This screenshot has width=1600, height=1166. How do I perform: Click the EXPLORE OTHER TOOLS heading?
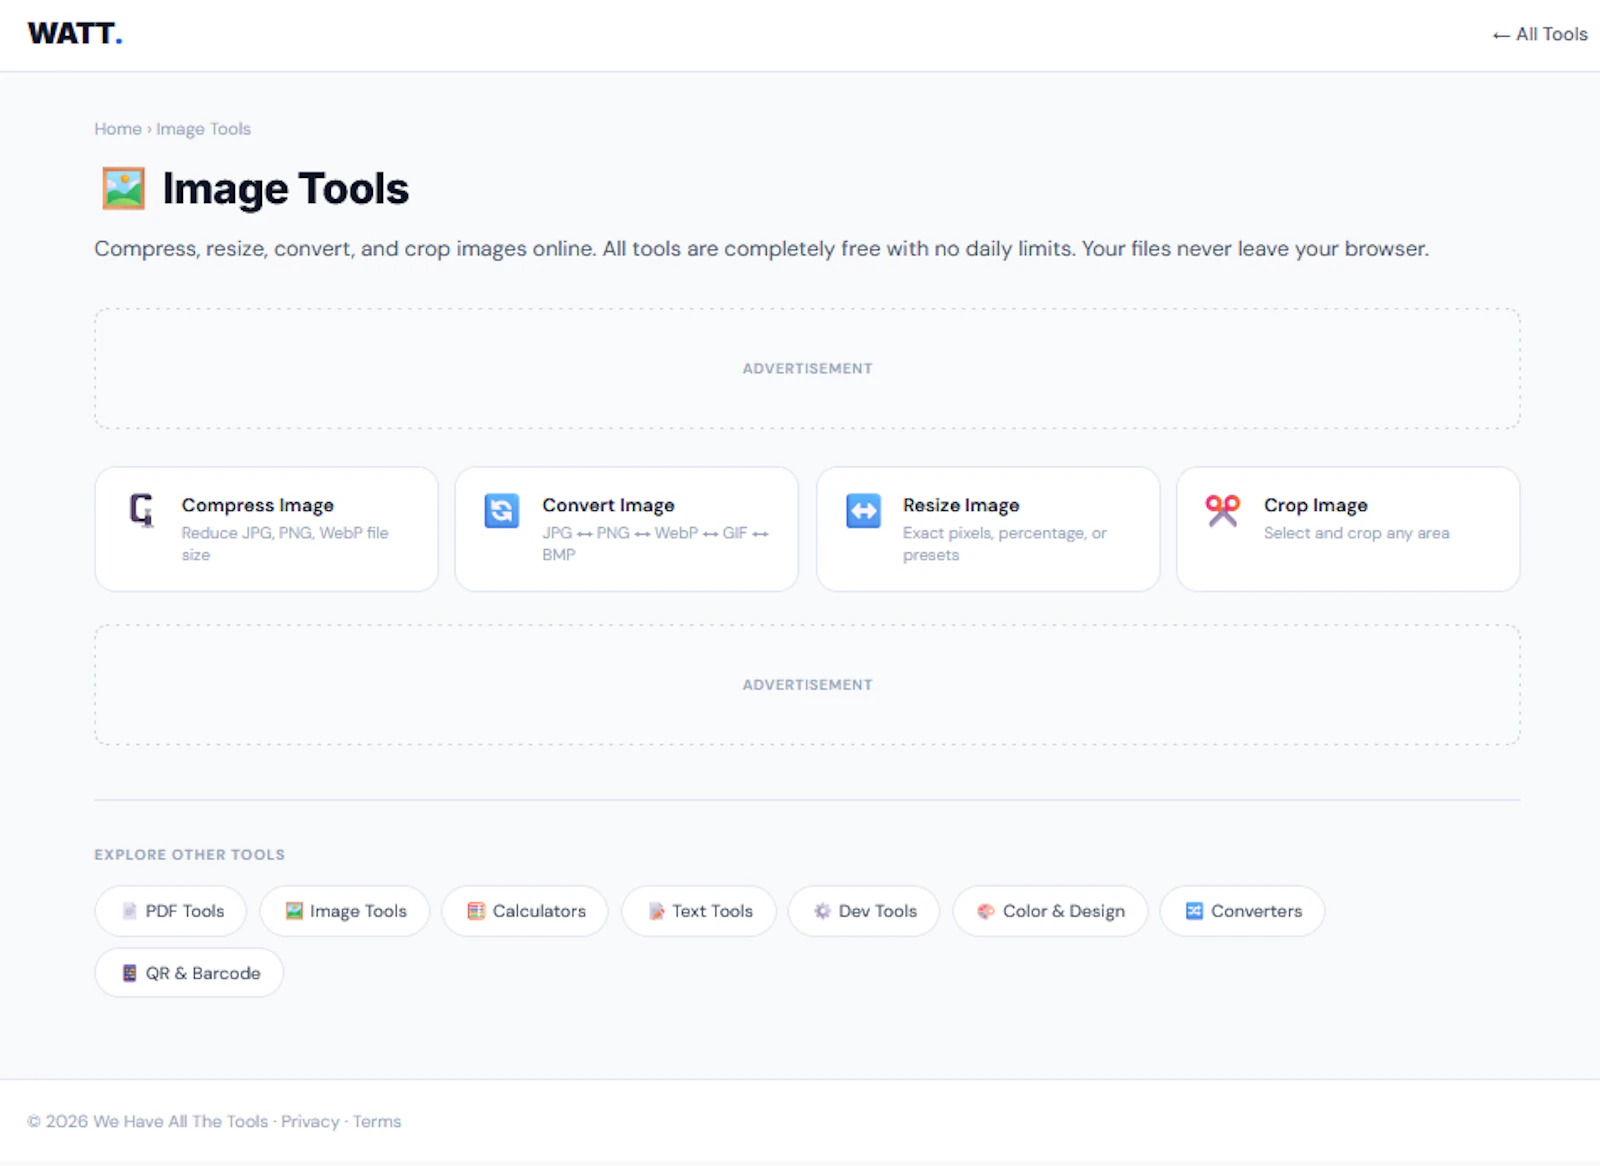tap(190, 855)
